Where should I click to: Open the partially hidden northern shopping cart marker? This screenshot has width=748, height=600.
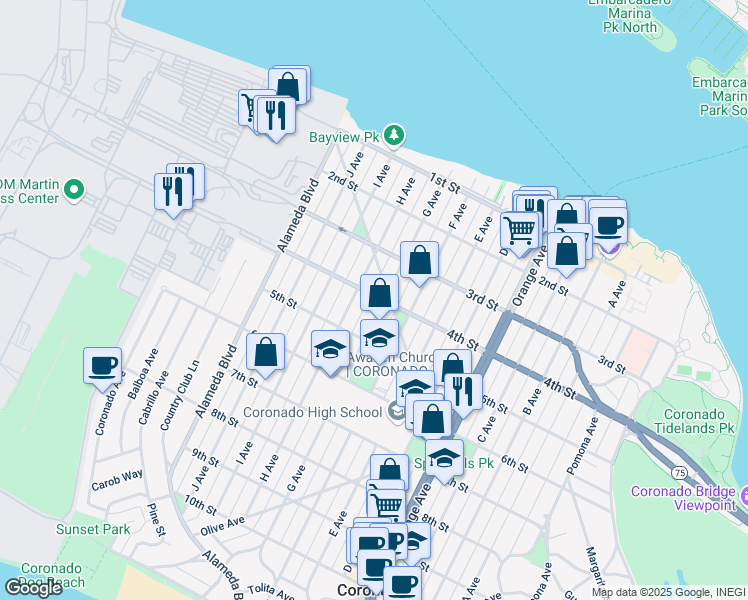click(247, 107)
